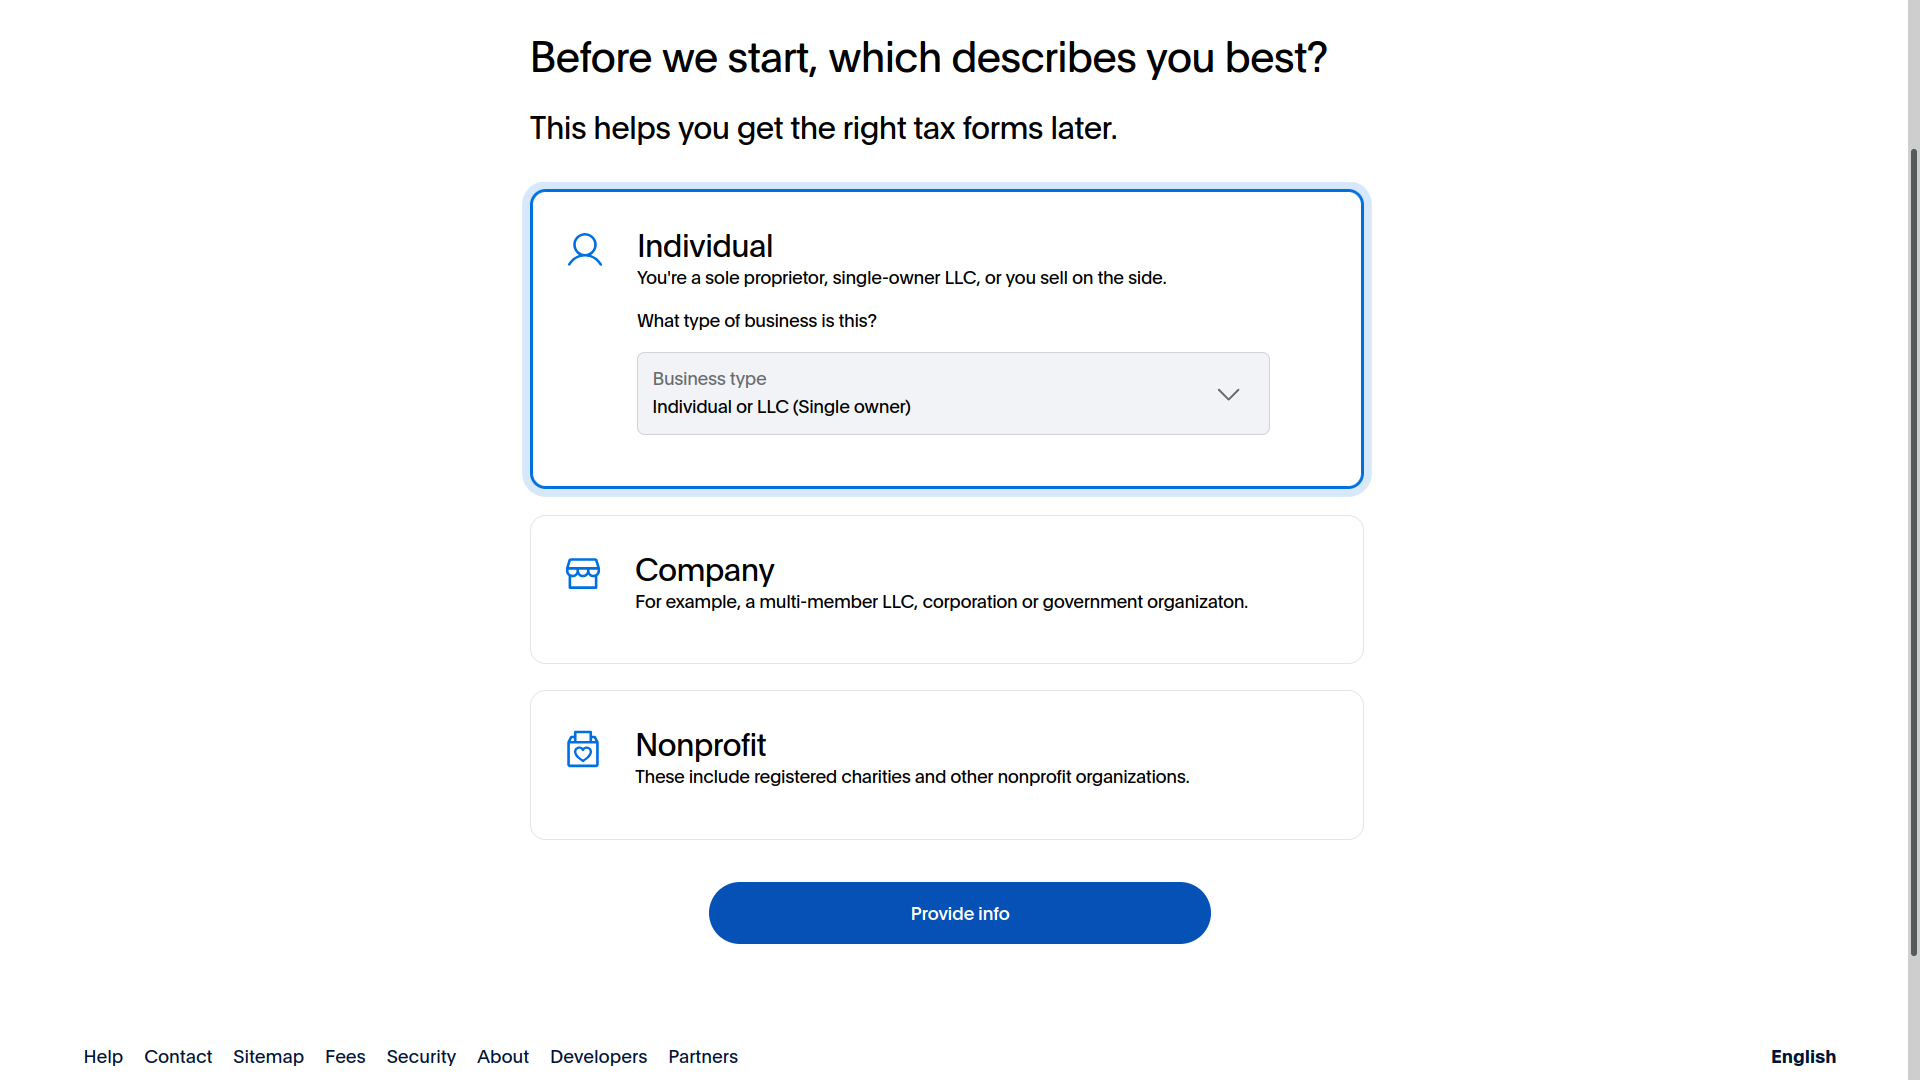Open the Help link

tap(103, 1056)
